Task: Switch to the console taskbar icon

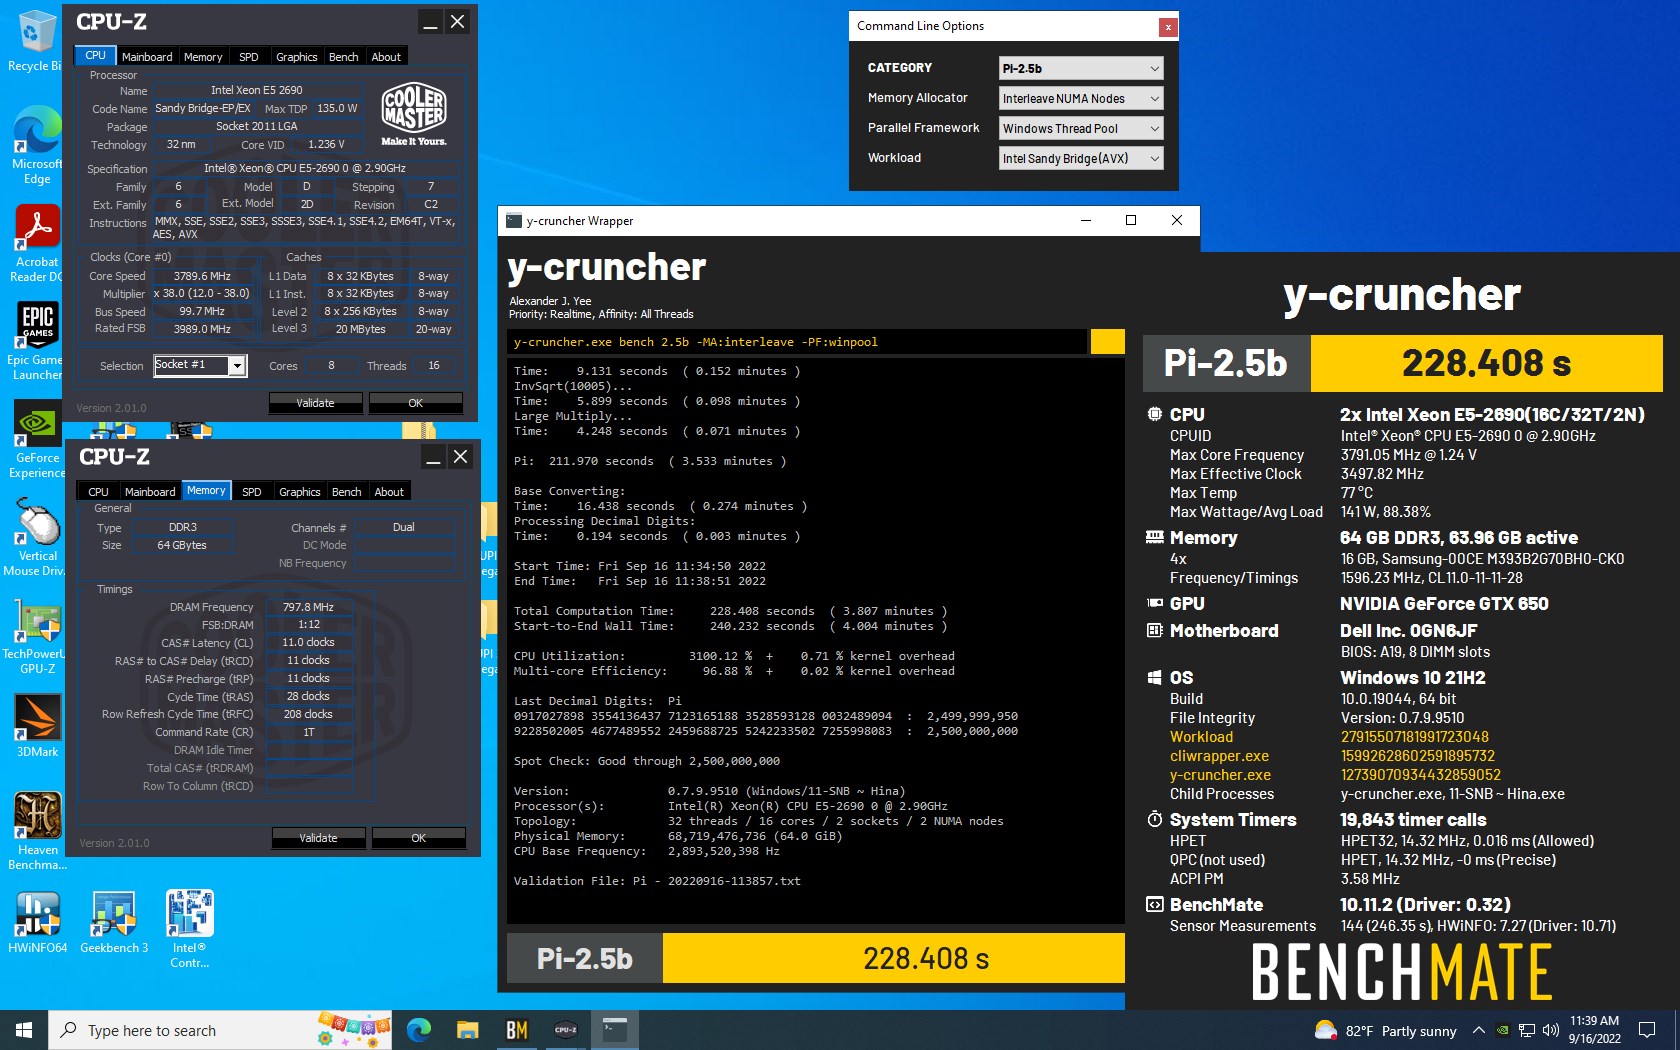Action: [x=614, y=1030]
